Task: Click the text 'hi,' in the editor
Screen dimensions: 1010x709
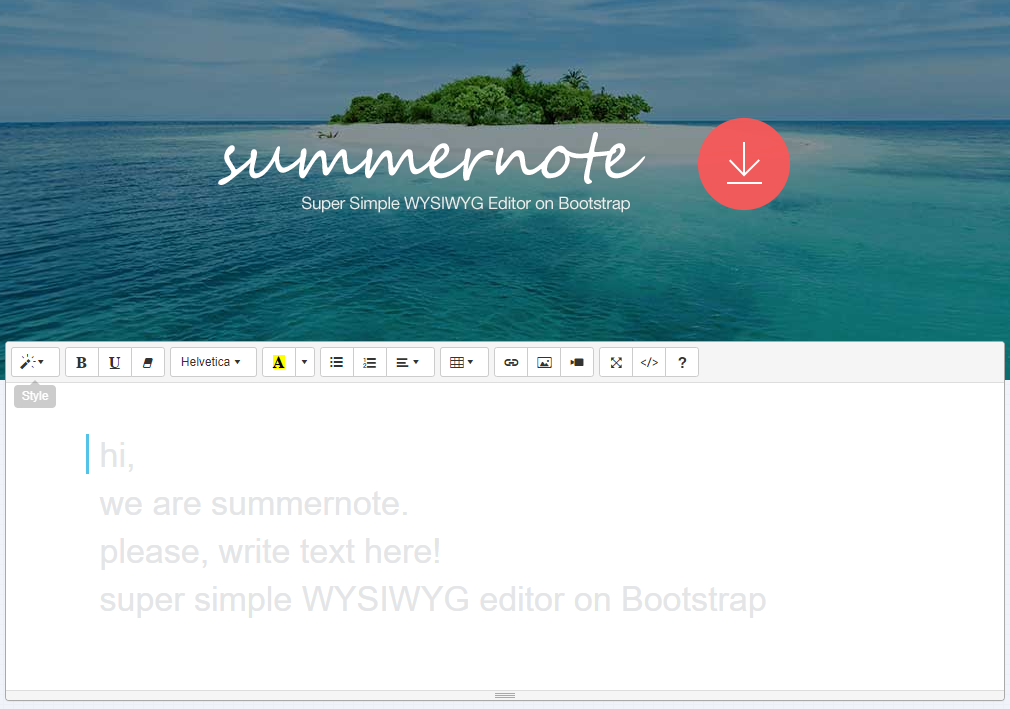Action: pyautogui.click(x=117, y=456)
